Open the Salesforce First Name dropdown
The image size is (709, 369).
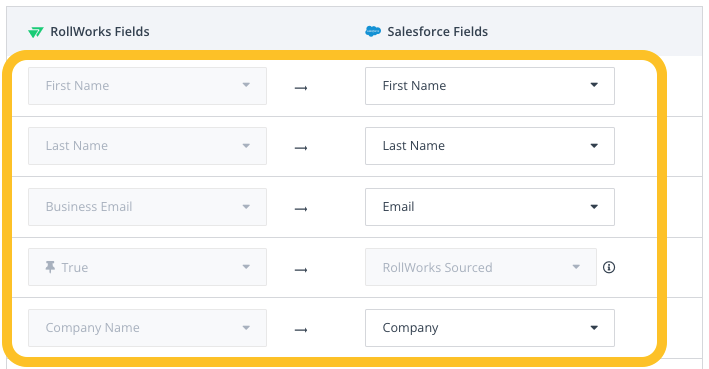490,86
